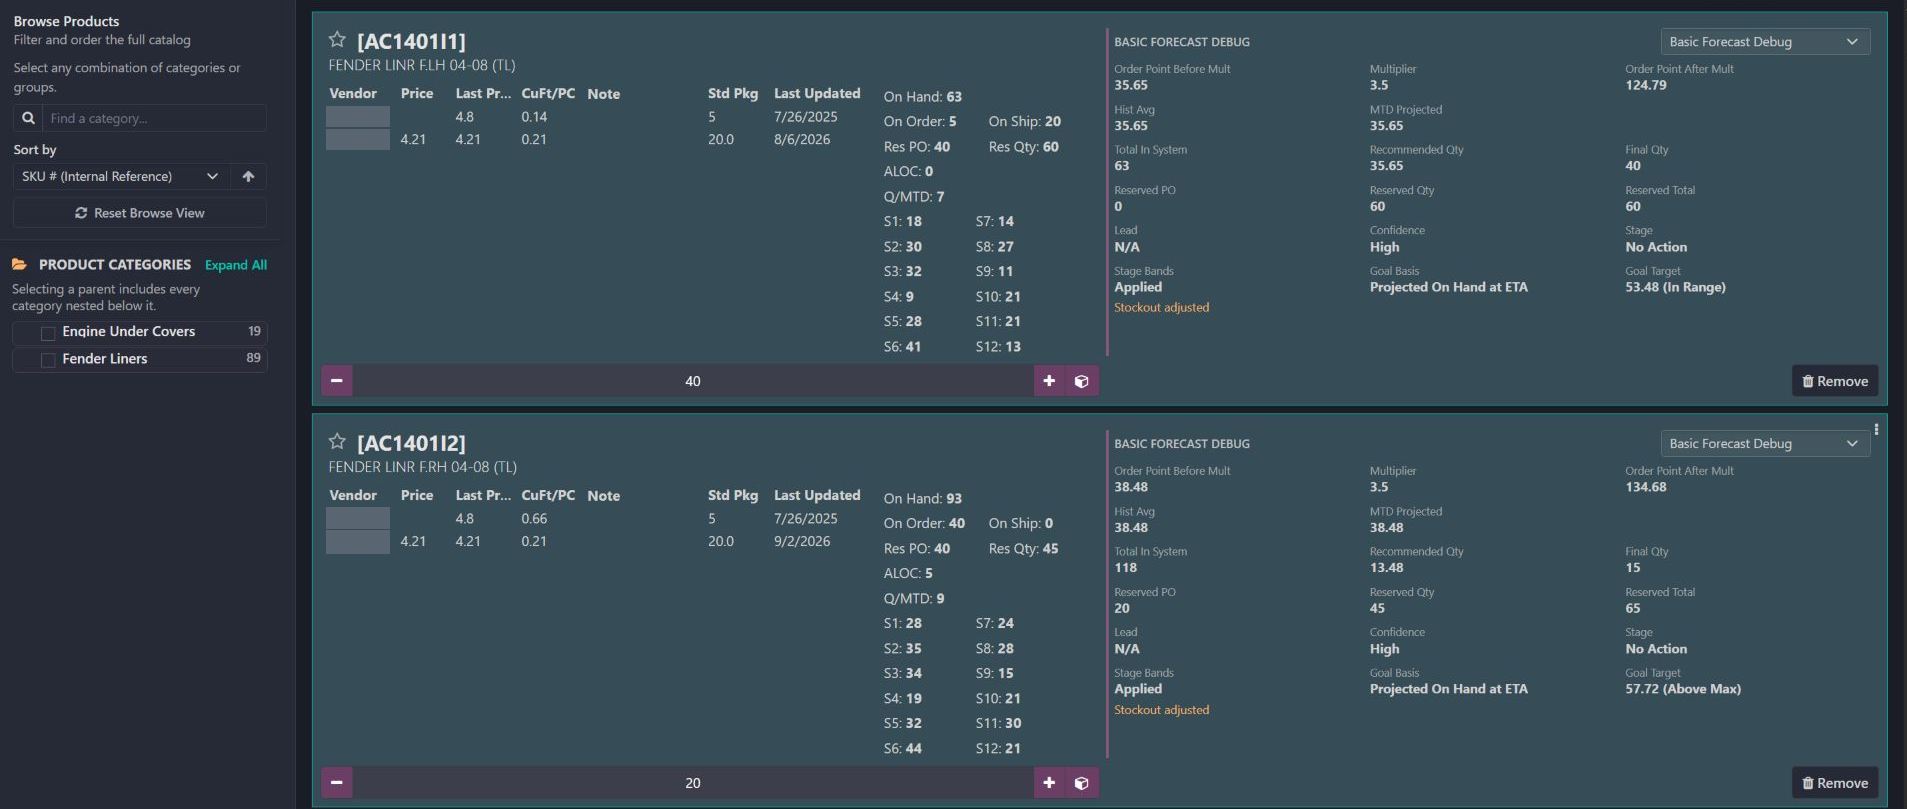Open the vertical dots menu on AC1401I2 card
Screen dimensions: 1907x809
pyautogui.click(x=1876, y=429)
